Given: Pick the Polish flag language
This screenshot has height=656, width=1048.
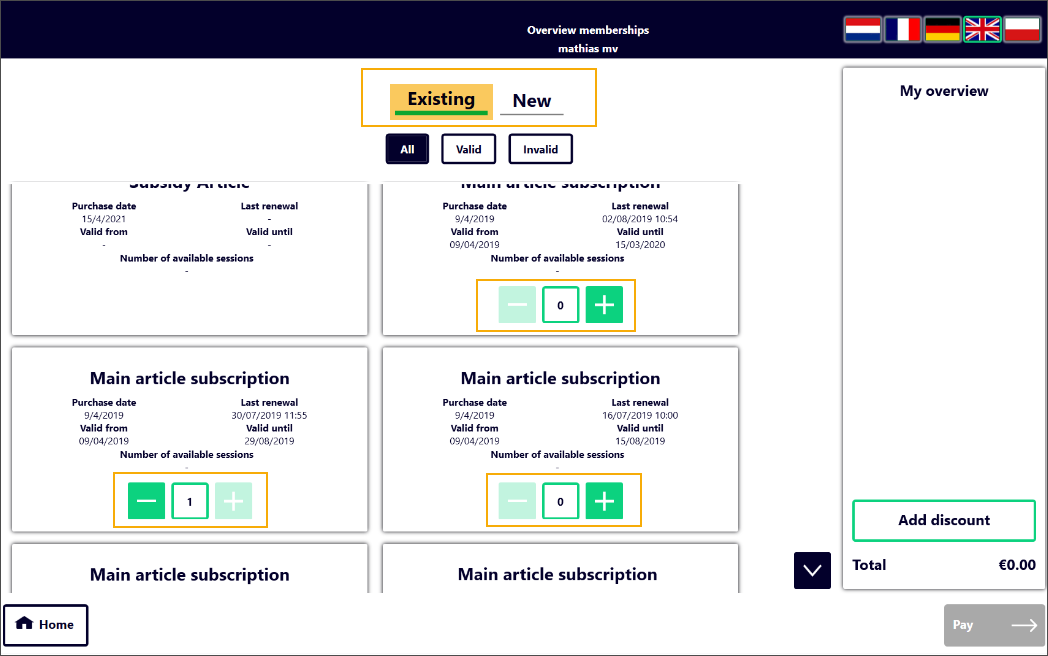Looking at the screenshot, I should 1022,30.
